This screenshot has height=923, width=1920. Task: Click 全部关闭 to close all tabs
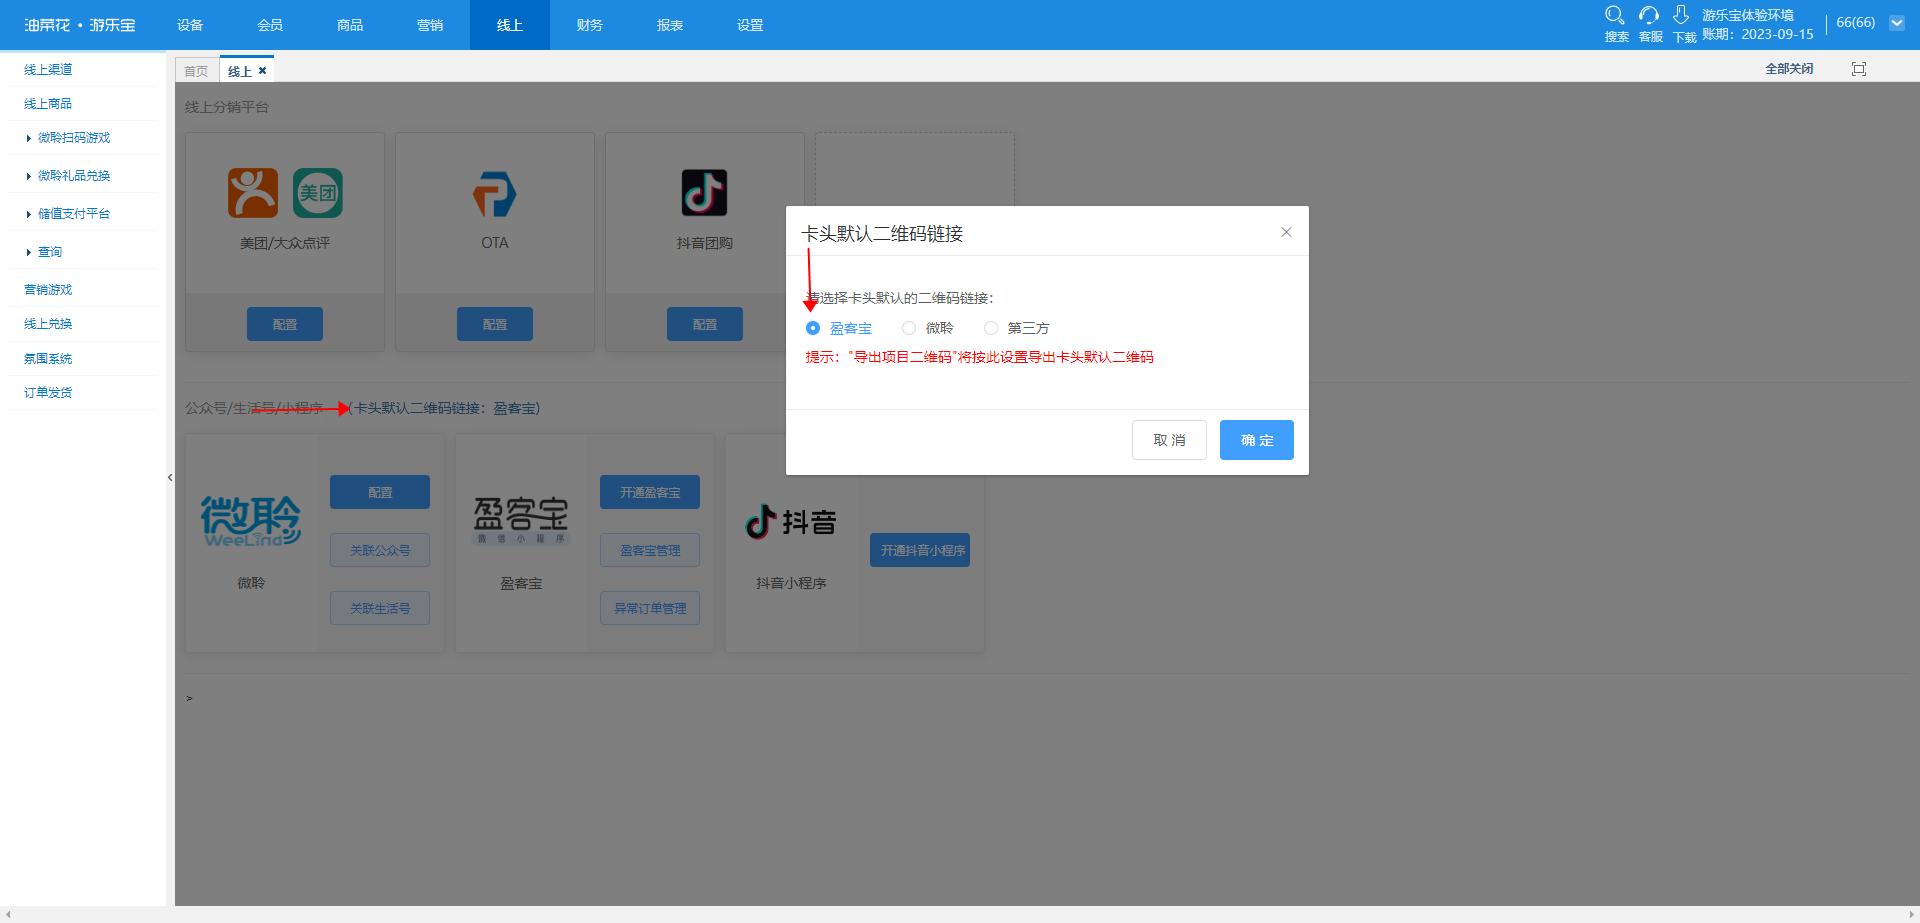tap(1789, 69)
